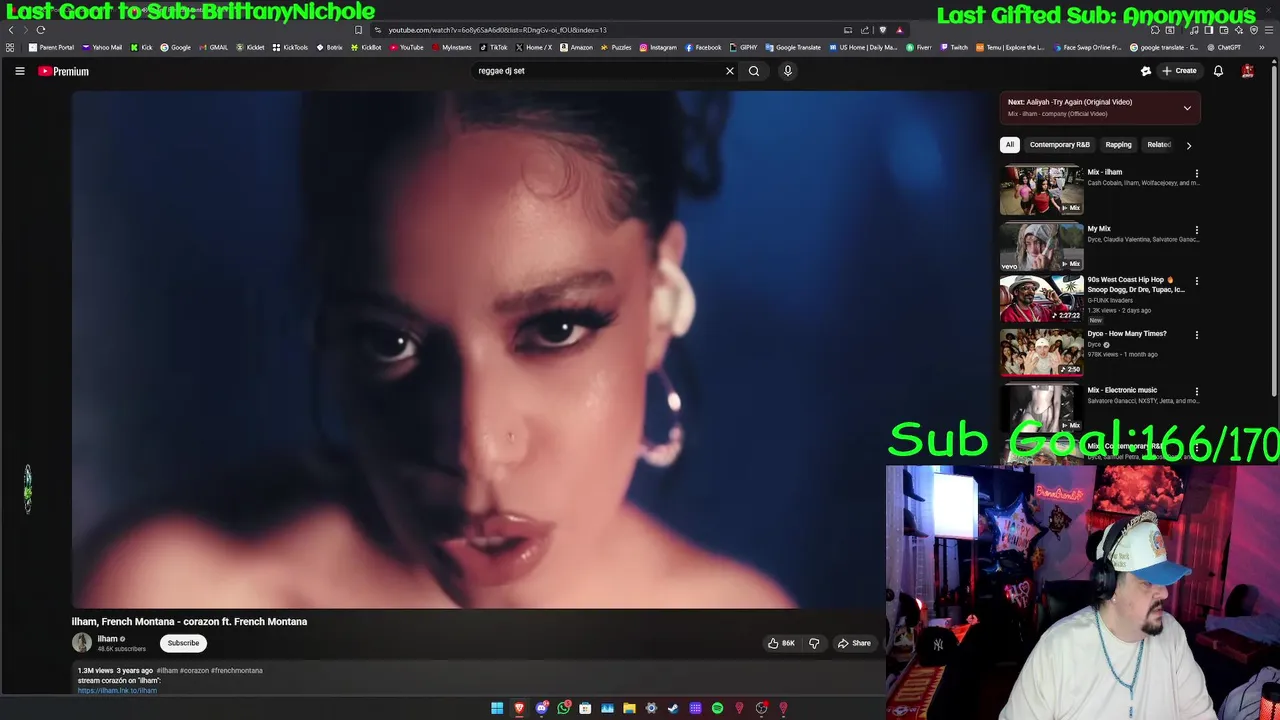
Task: Open 'Mix - Electronic music' title
Action: (1122, 390)
